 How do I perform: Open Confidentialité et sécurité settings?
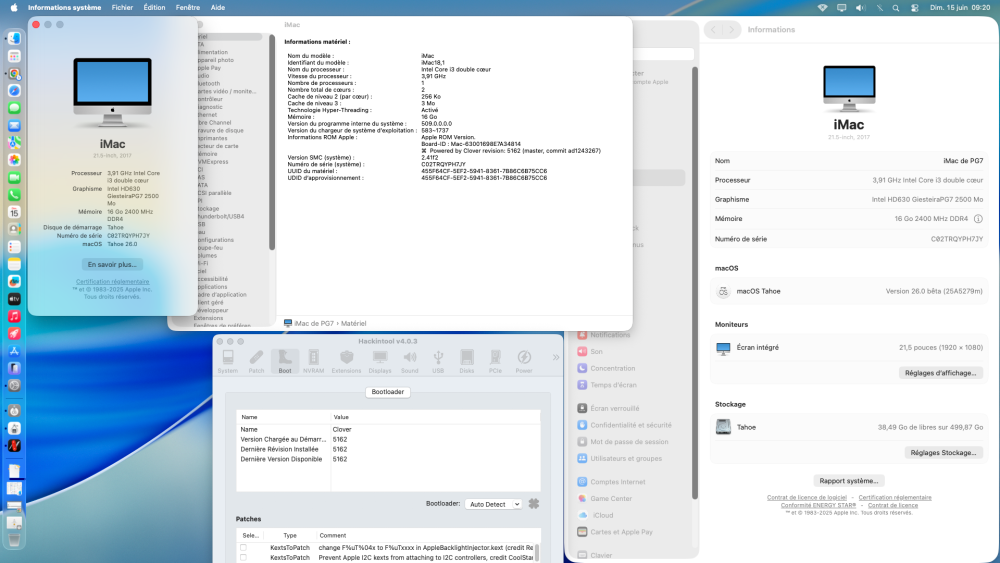(624, 425)
